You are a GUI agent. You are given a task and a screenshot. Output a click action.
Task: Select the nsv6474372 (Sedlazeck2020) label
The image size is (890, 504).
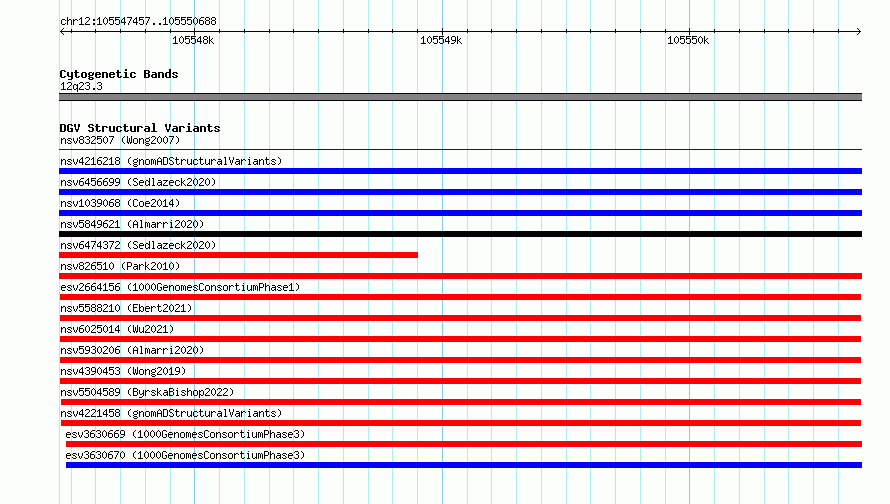[x=138, y=245]
